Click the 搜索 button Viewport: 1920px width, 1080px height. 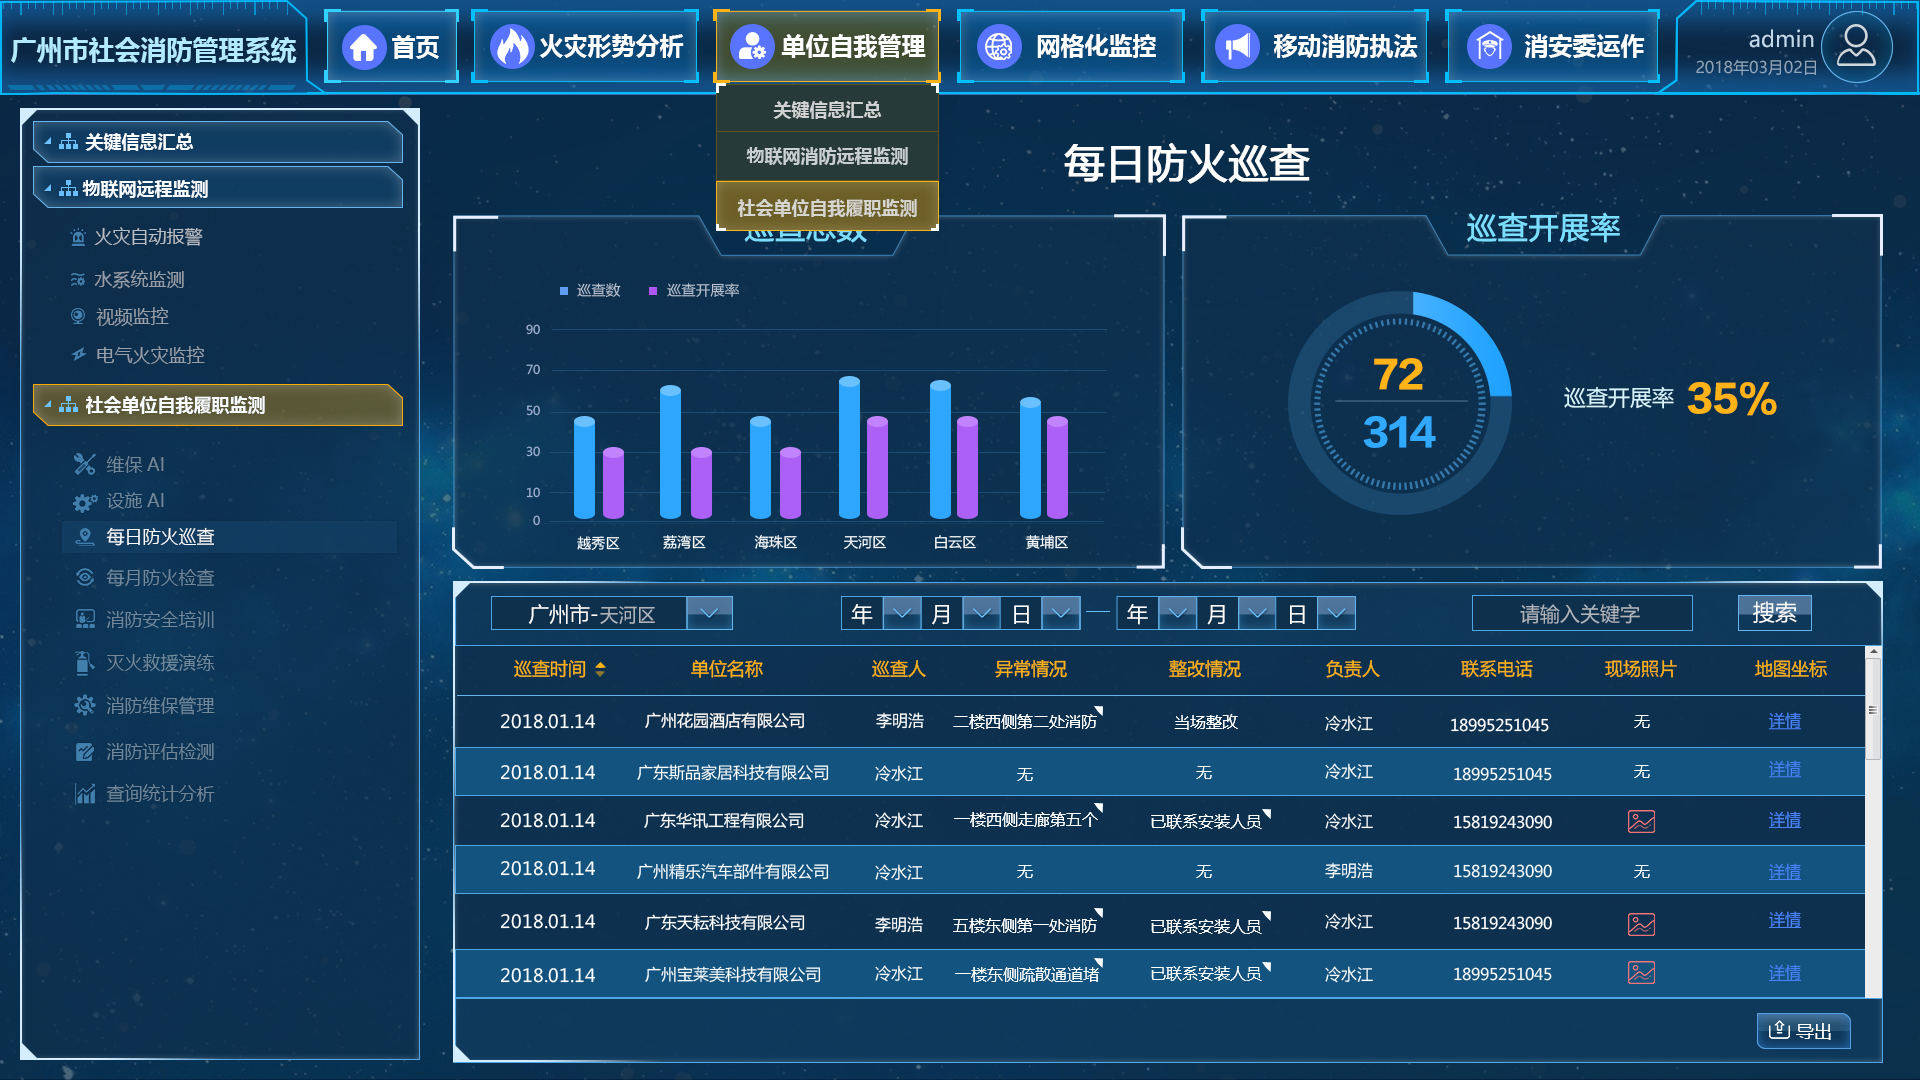click(1774, 613)
